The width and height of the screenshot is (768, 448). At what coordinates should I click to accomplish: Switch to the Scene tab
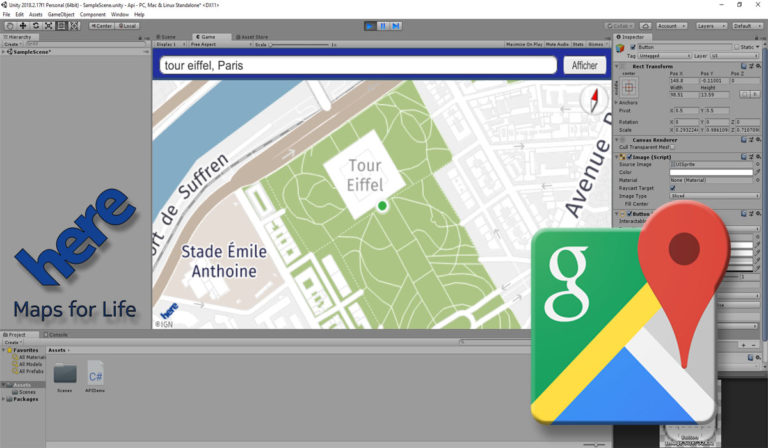click(x=167, y=37)
